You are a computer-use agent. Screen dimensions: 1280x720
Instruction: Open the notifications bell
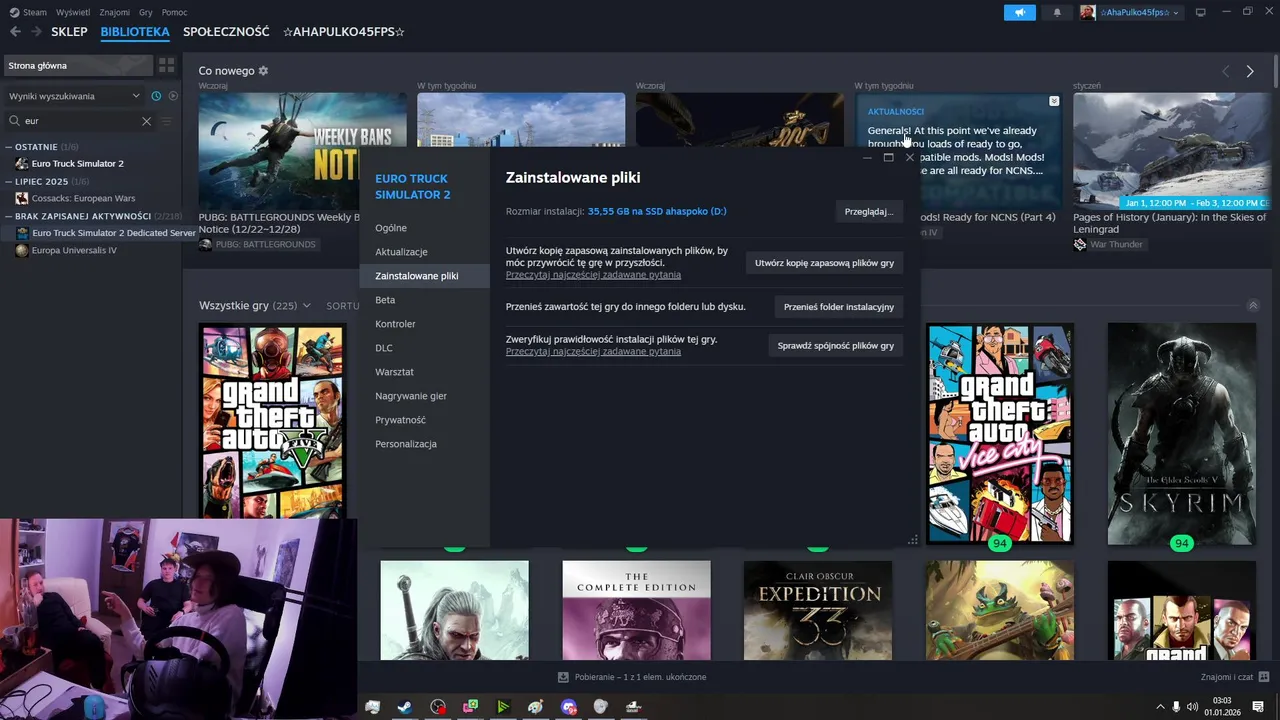pos(1057,12)
